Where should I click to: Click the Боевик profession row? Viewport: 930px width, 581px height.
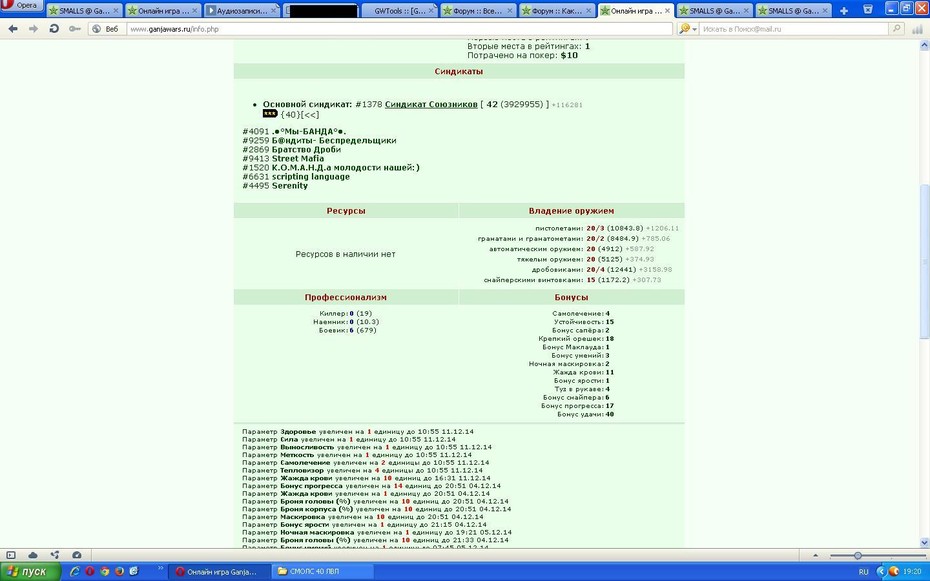(348, 330)
